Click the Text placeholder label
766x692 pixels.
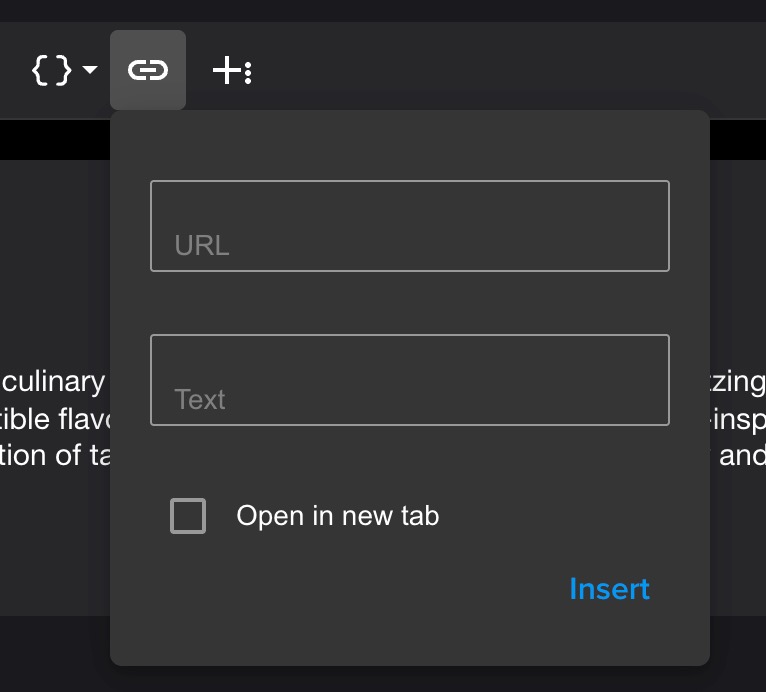(200, 400)
